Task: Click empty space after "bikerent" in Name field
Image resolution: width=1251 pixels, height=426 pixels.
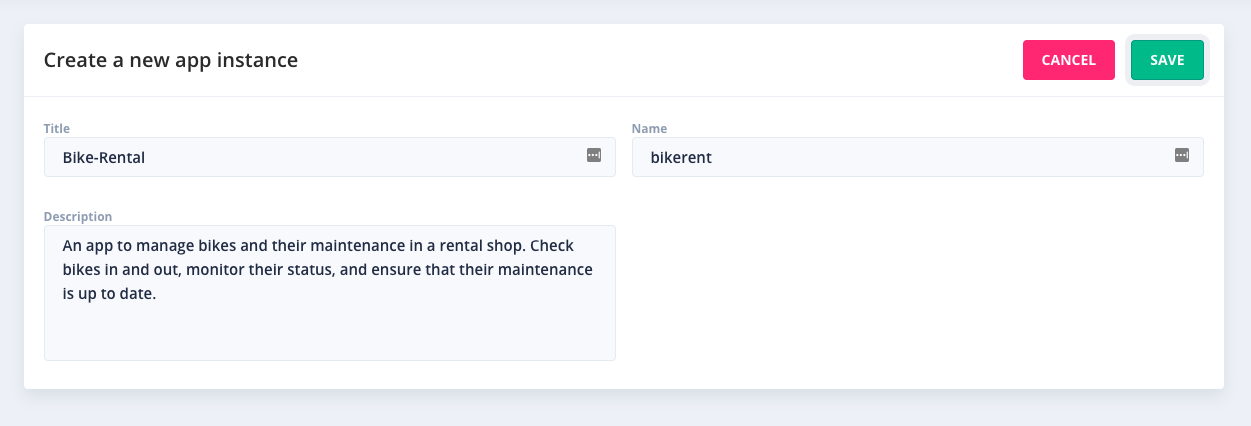Action: click(940, 157)
